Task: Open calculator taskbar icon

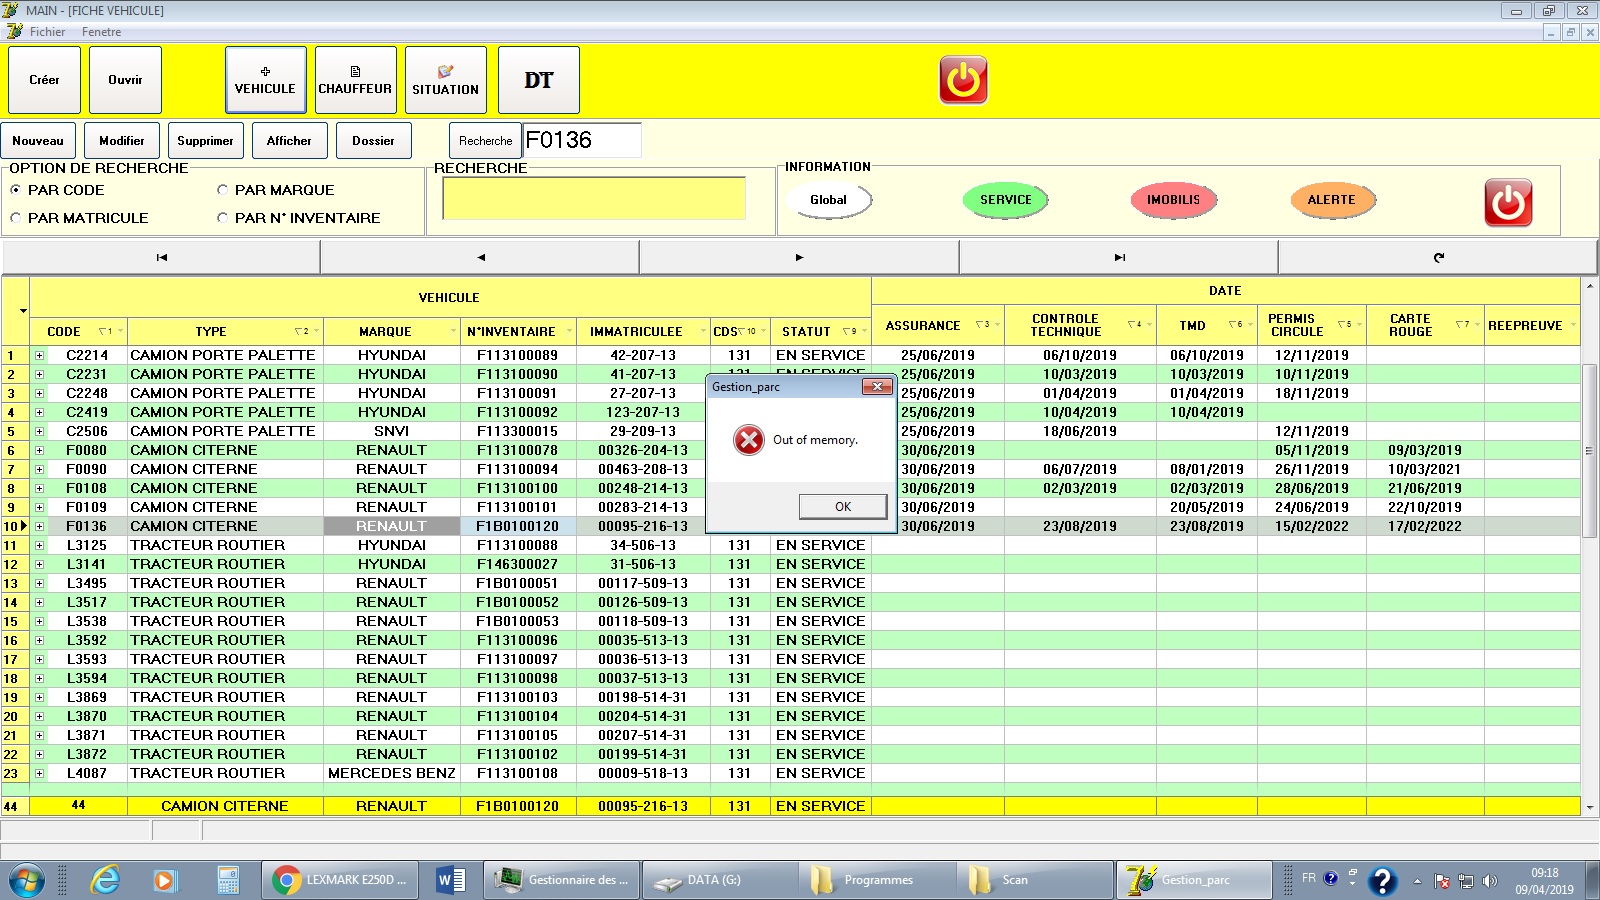Action: 228,880
